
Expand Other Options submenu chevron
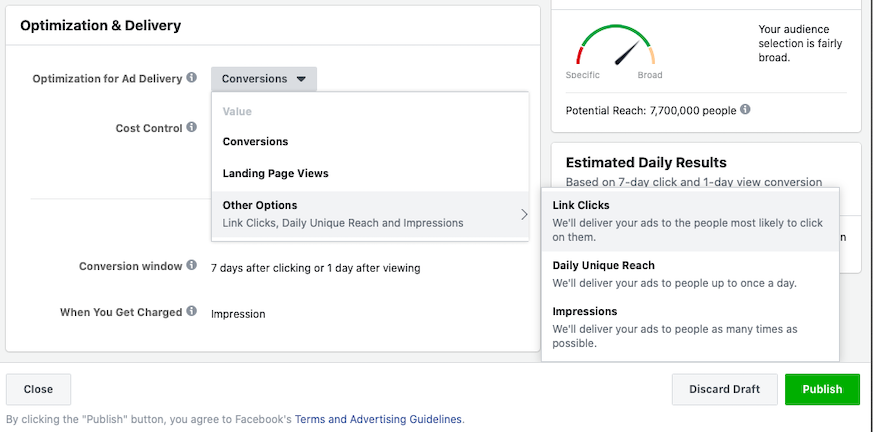click(x=524, y=214)
